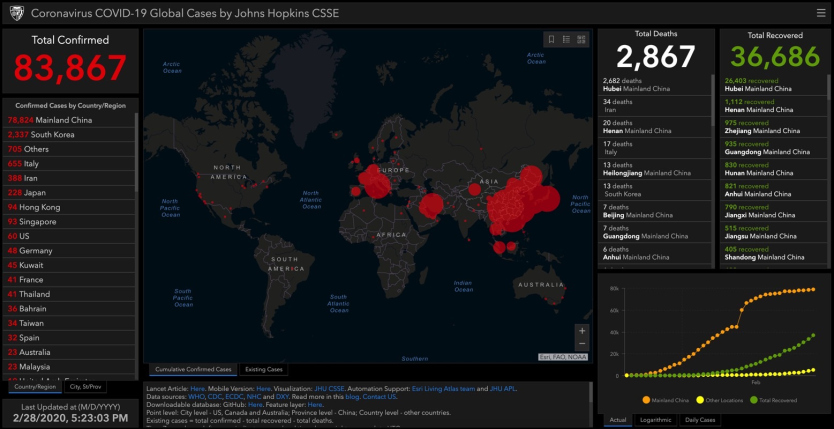The width and height of the screenshot is (834, 429).
Task: Open the hamburger menu in the header
Action: point(821,13)
